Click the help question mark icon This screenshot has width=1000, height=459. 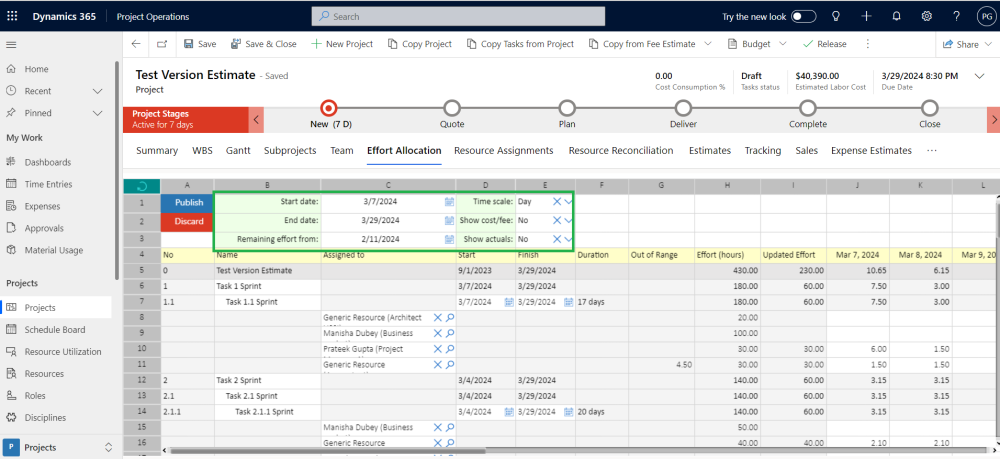click(x=957, y=17)
